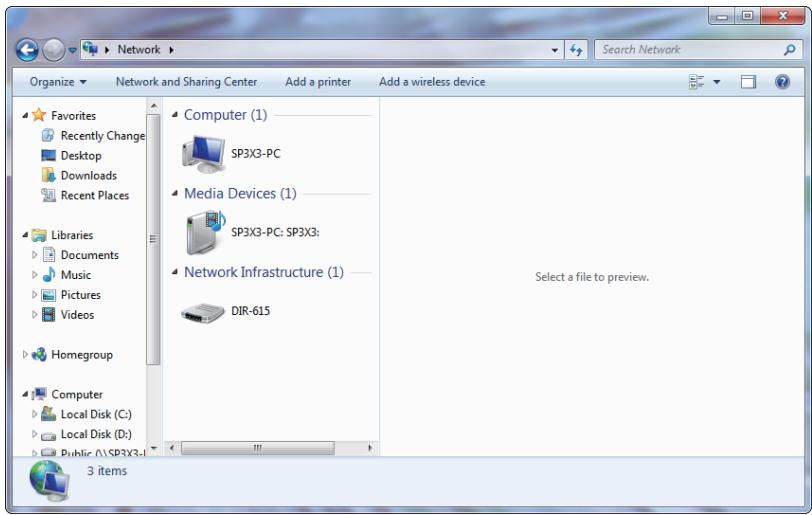Expand Local Disk (D:) arrow
Viewport: 812px width, 515px height.
click(x=35, y=434)
